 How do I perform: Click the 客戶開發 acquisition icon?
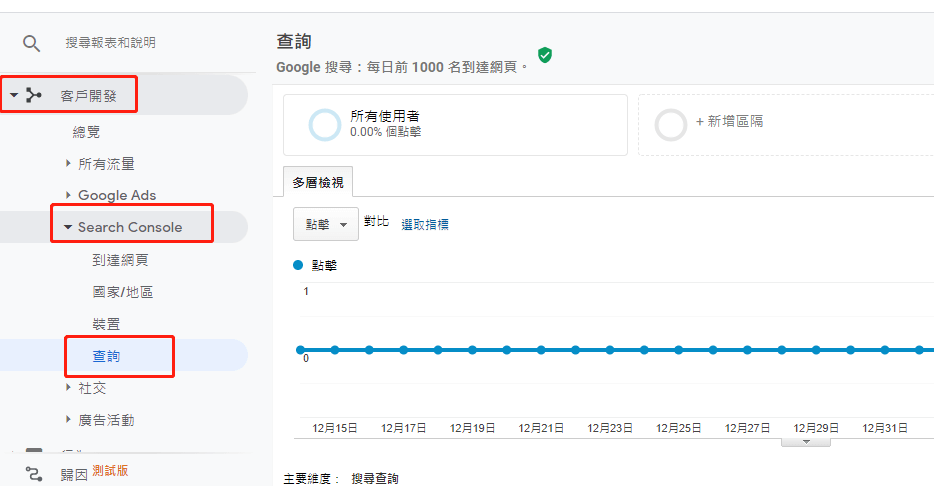[34, 96]
